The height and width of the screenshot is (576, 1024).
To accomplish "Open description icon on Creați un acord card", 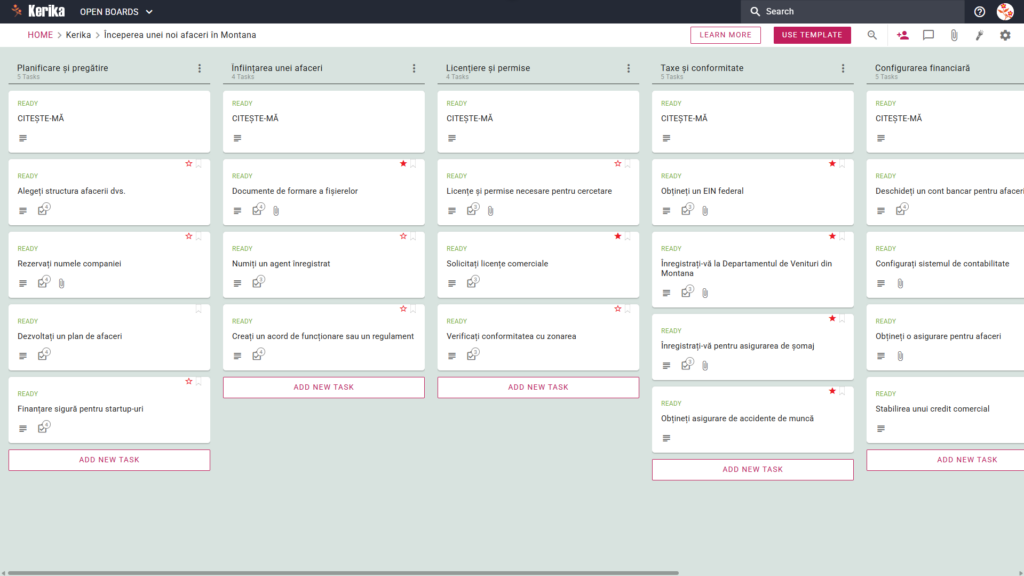I will (x=237, y=356).
